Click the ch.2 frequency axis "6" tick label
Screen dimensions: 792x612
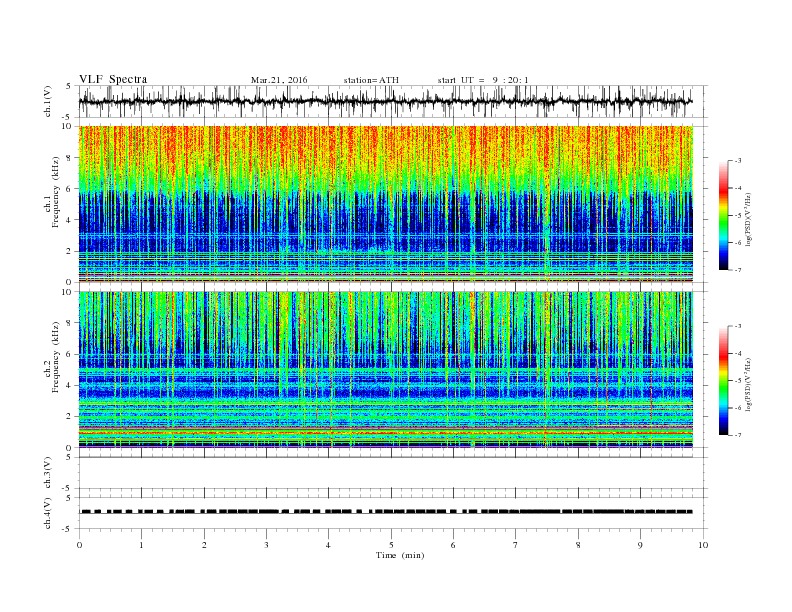[x=69, y=354]
